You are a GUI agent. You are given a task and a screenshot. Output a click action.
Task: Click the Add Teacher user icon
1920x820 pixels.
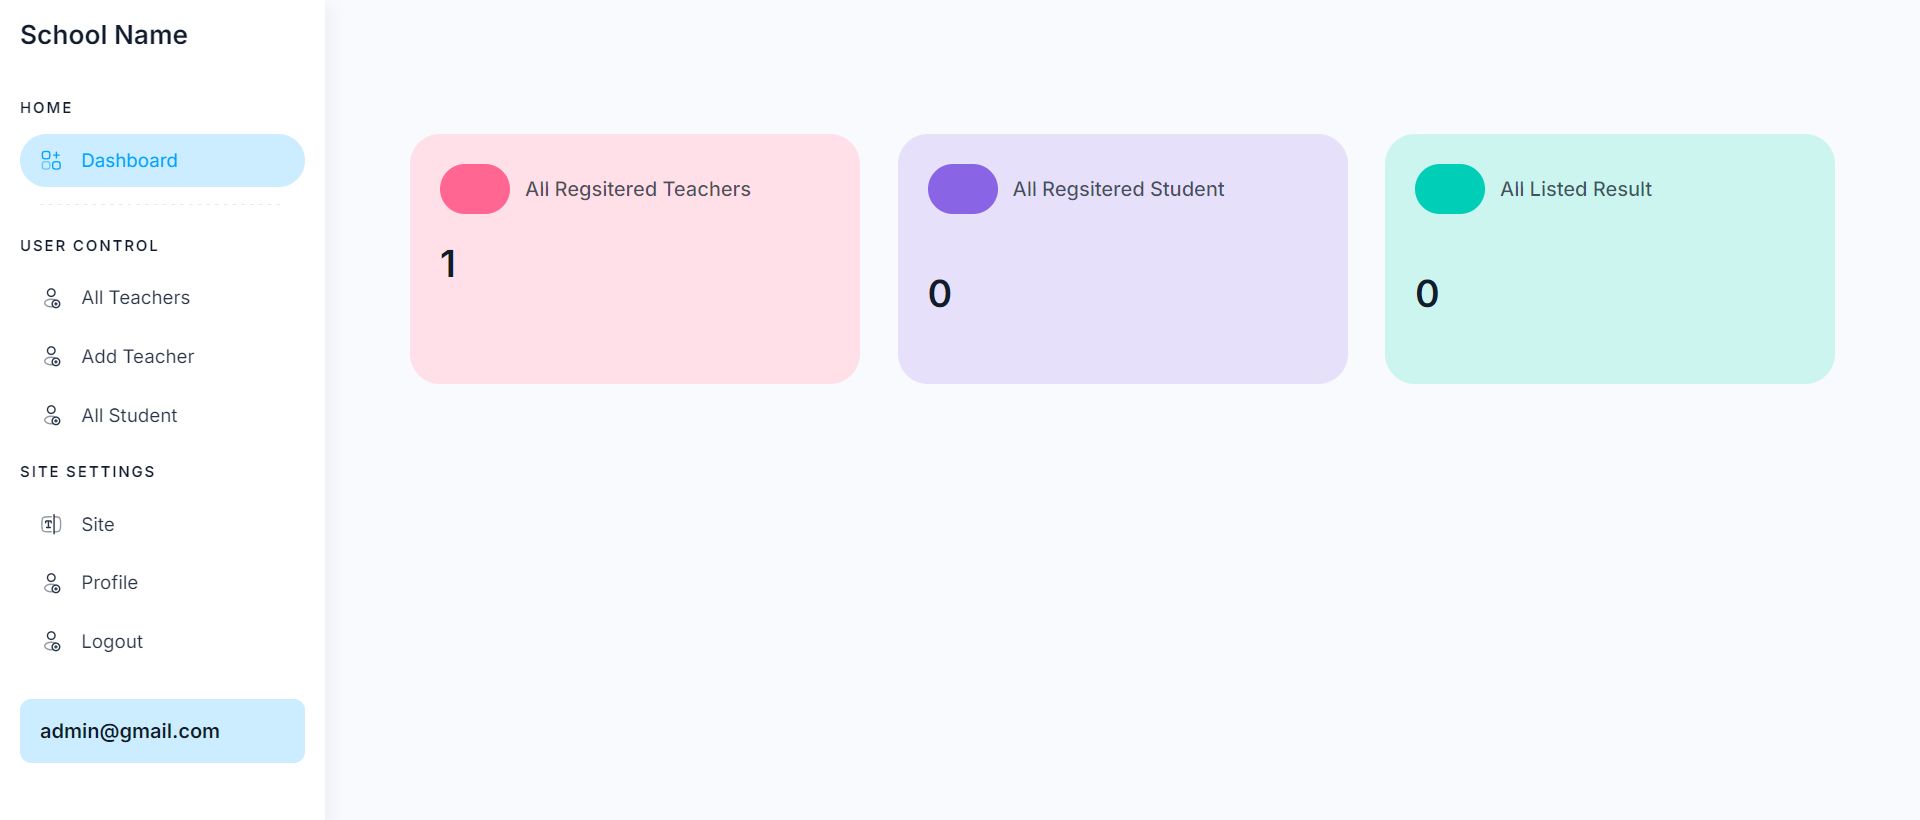(x=52, y=357)
